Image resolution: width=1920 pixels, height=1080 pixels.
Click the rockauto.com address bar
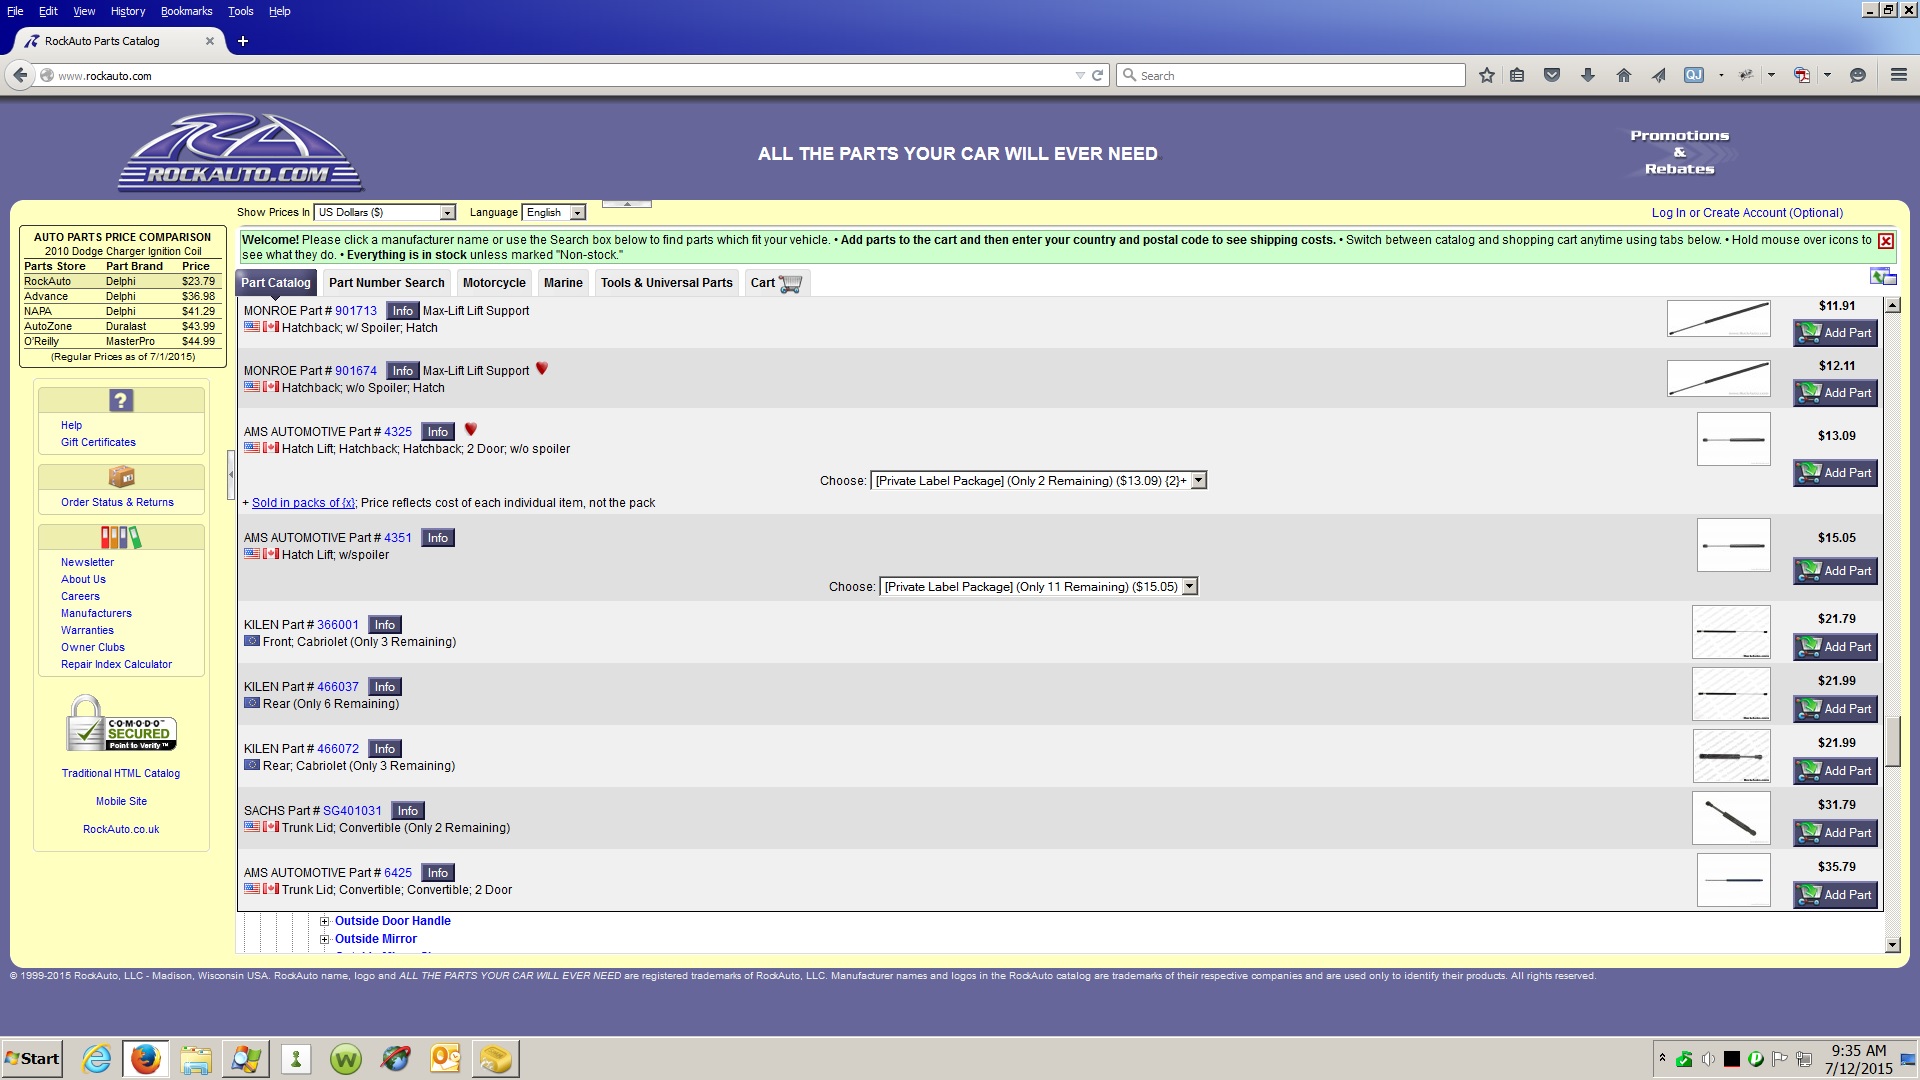point(560,75)
